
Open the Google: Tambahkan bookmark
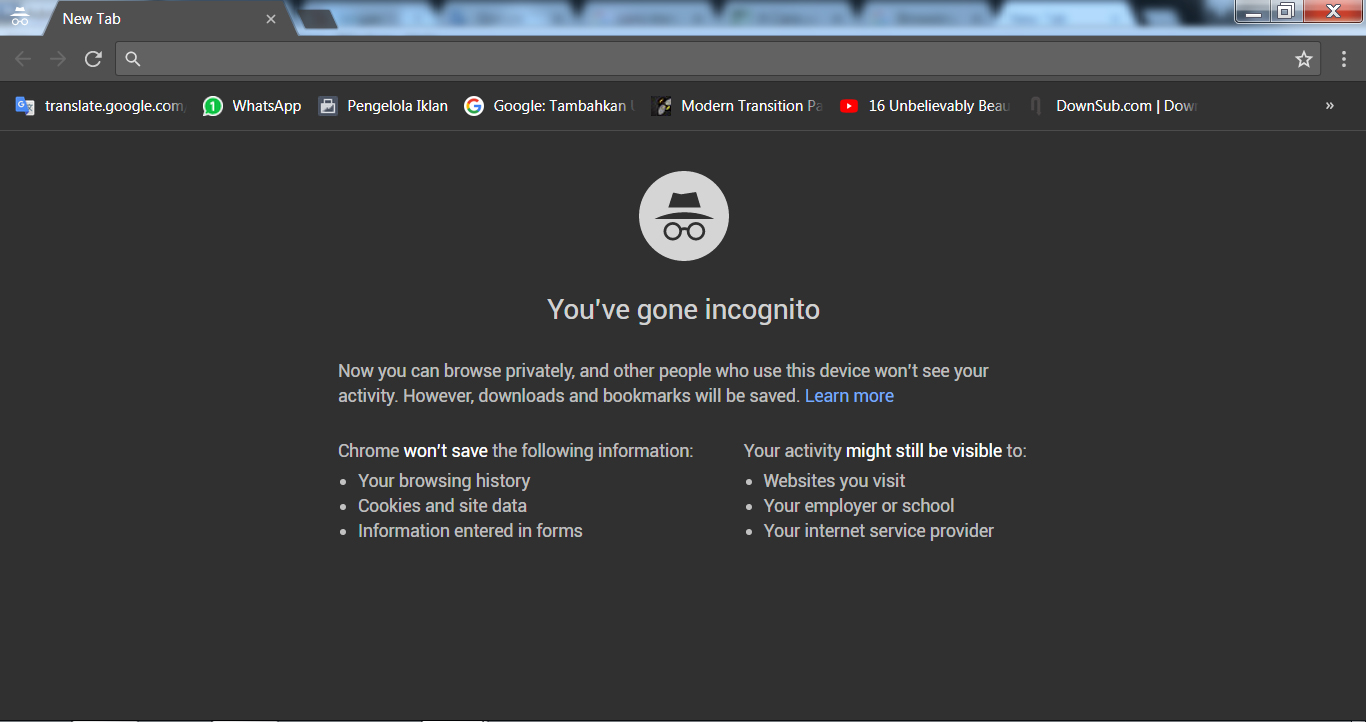[x=549, y=106]
